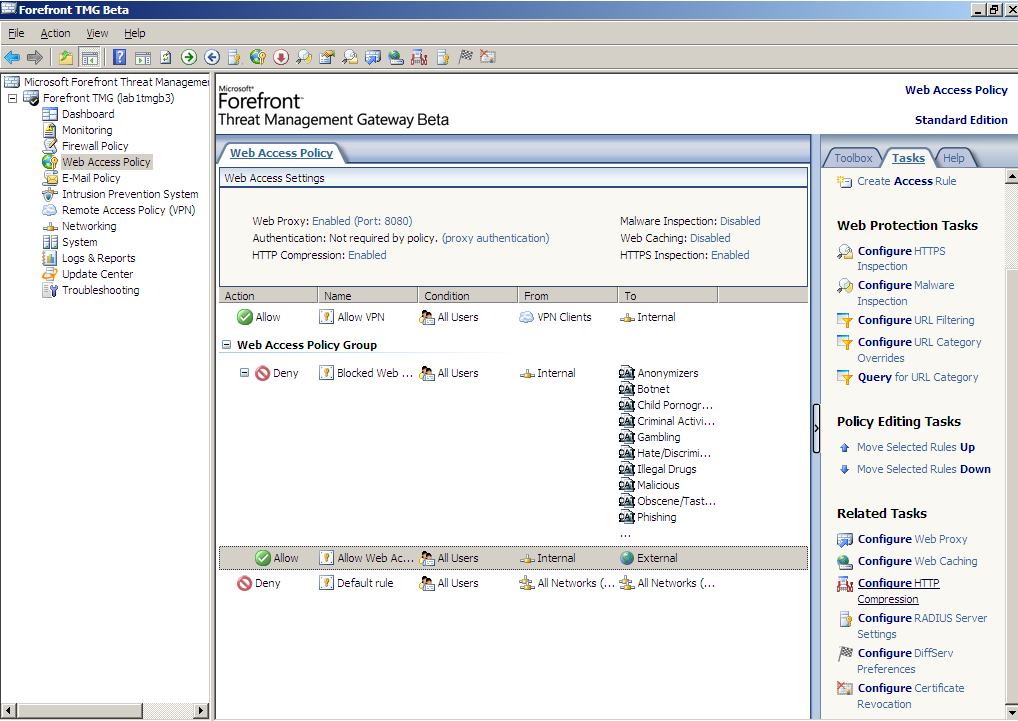The height and width of the screenshot is (721, 1018).
Task: Click Configure Certificate Revocation link
Action: (910, 696)
